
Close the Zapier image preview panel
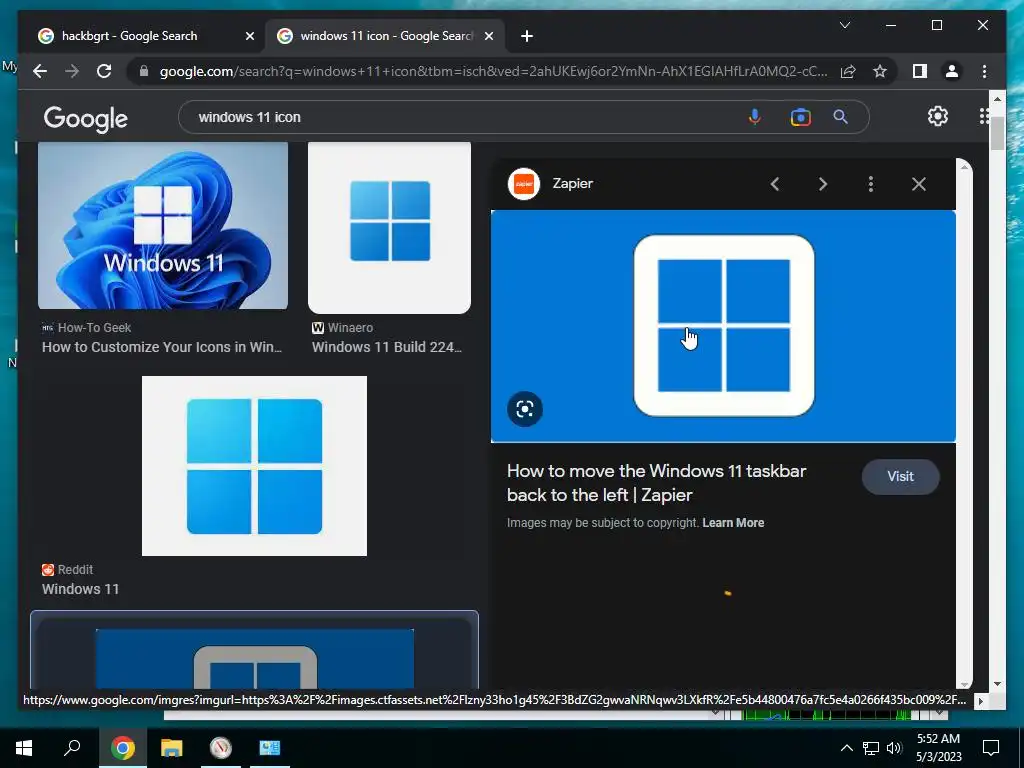click(919, 184)
